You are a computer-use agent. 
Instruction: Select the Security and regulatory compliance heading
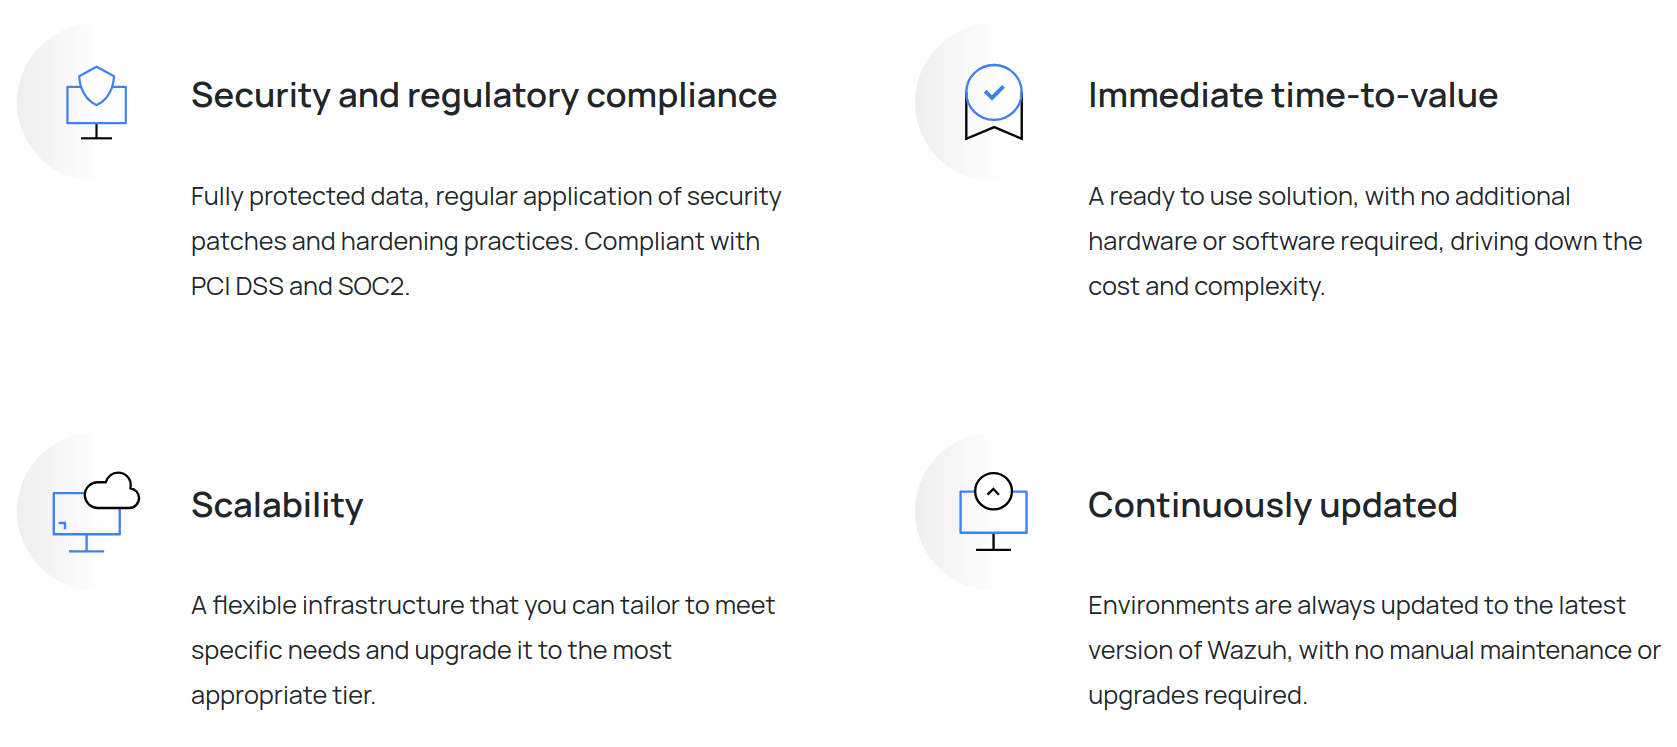tap(484, 96)
